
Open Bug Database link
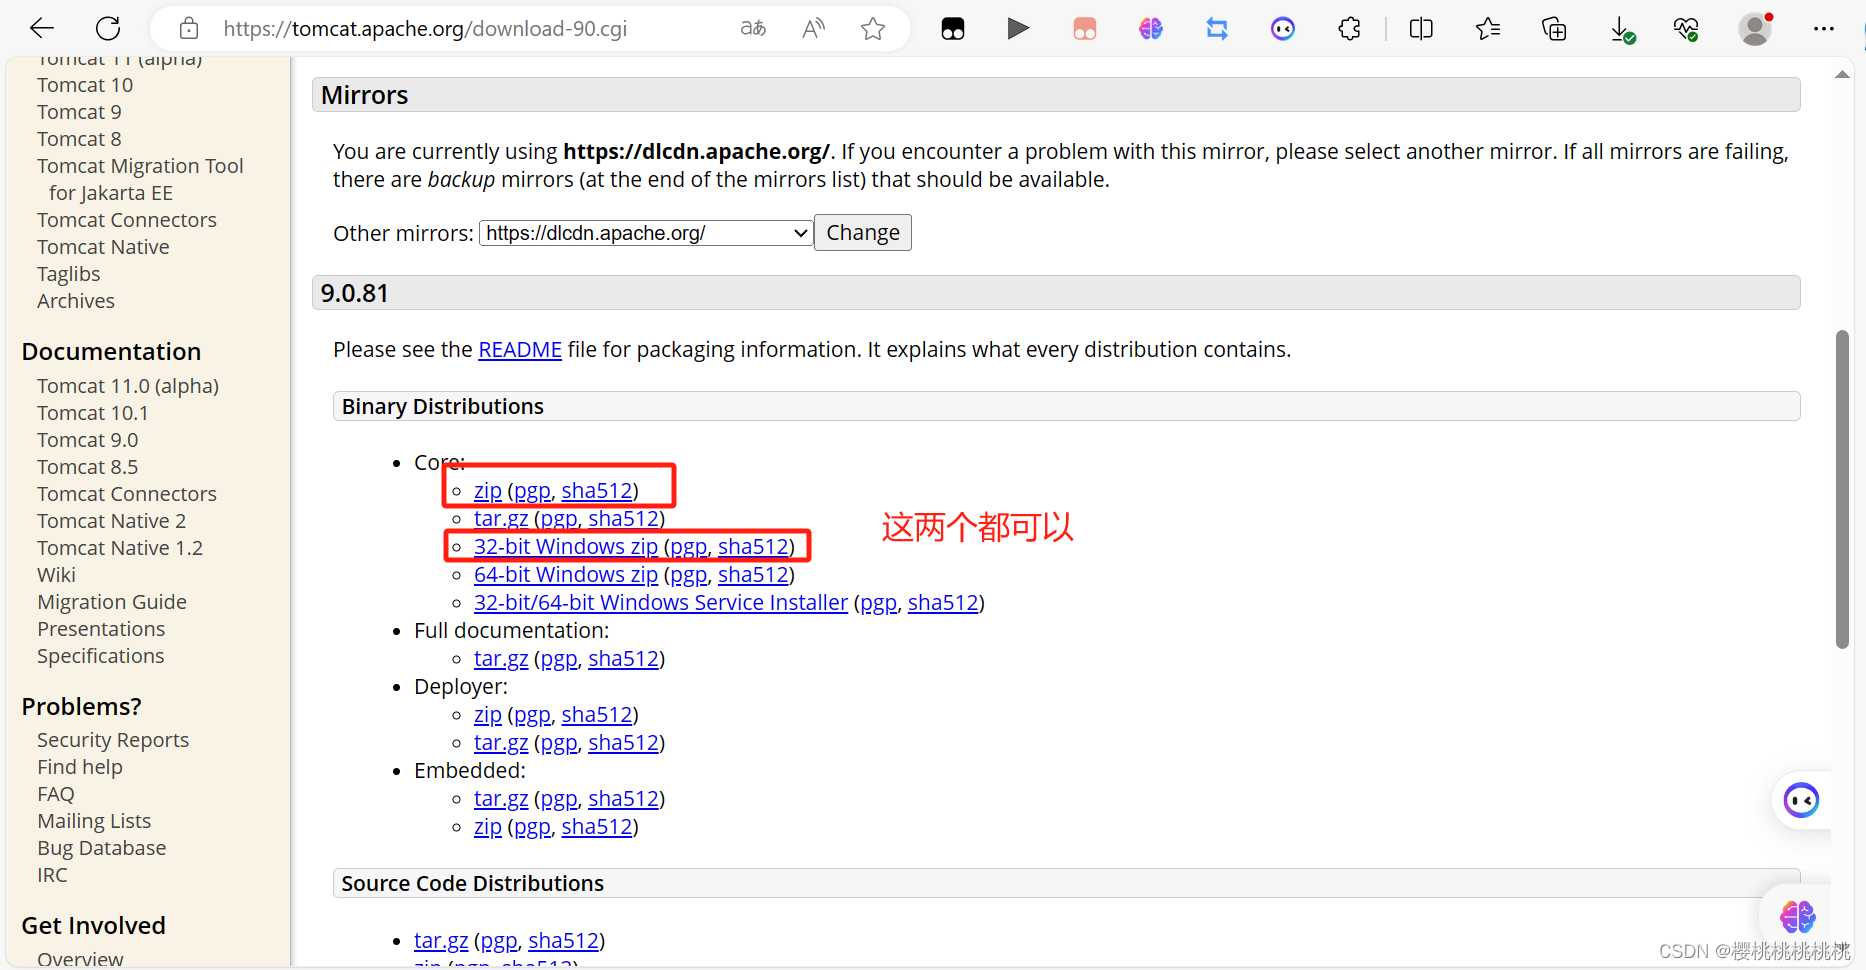(x=102, y=848)
